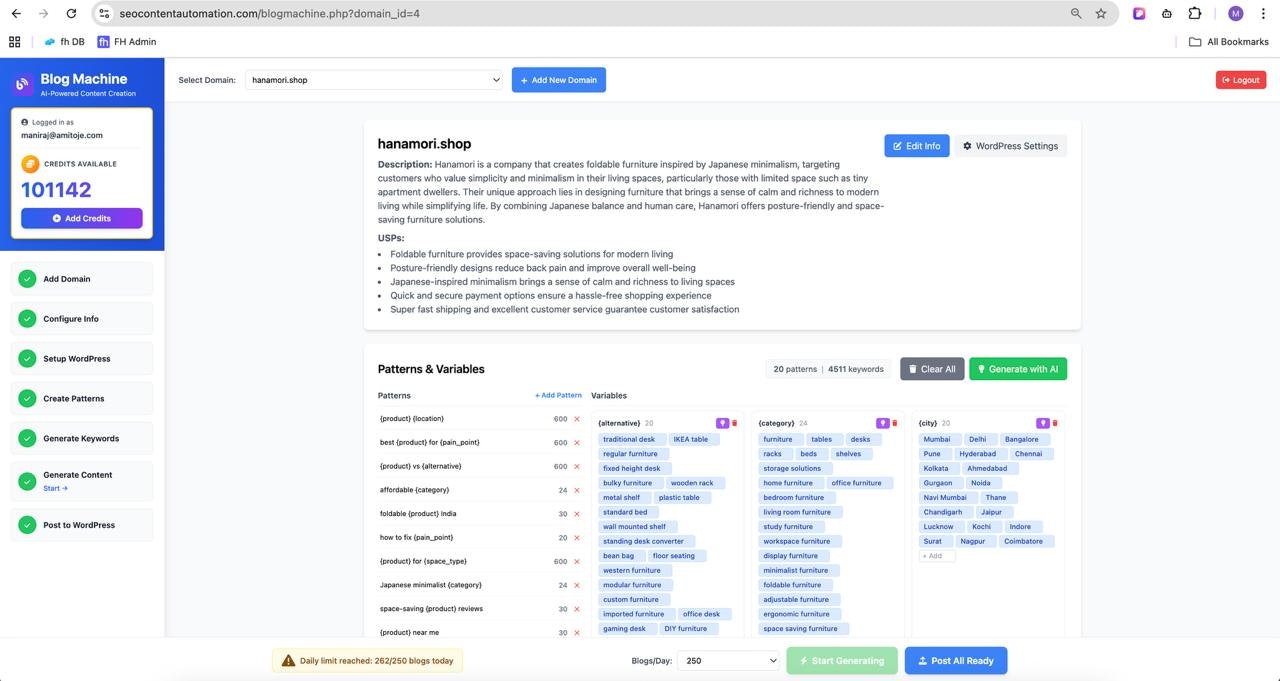The image size is (1280, 681).
Task: Remove the affordable {category} pattern with its X
Action: pyautogui.click(x=576, y=489)
